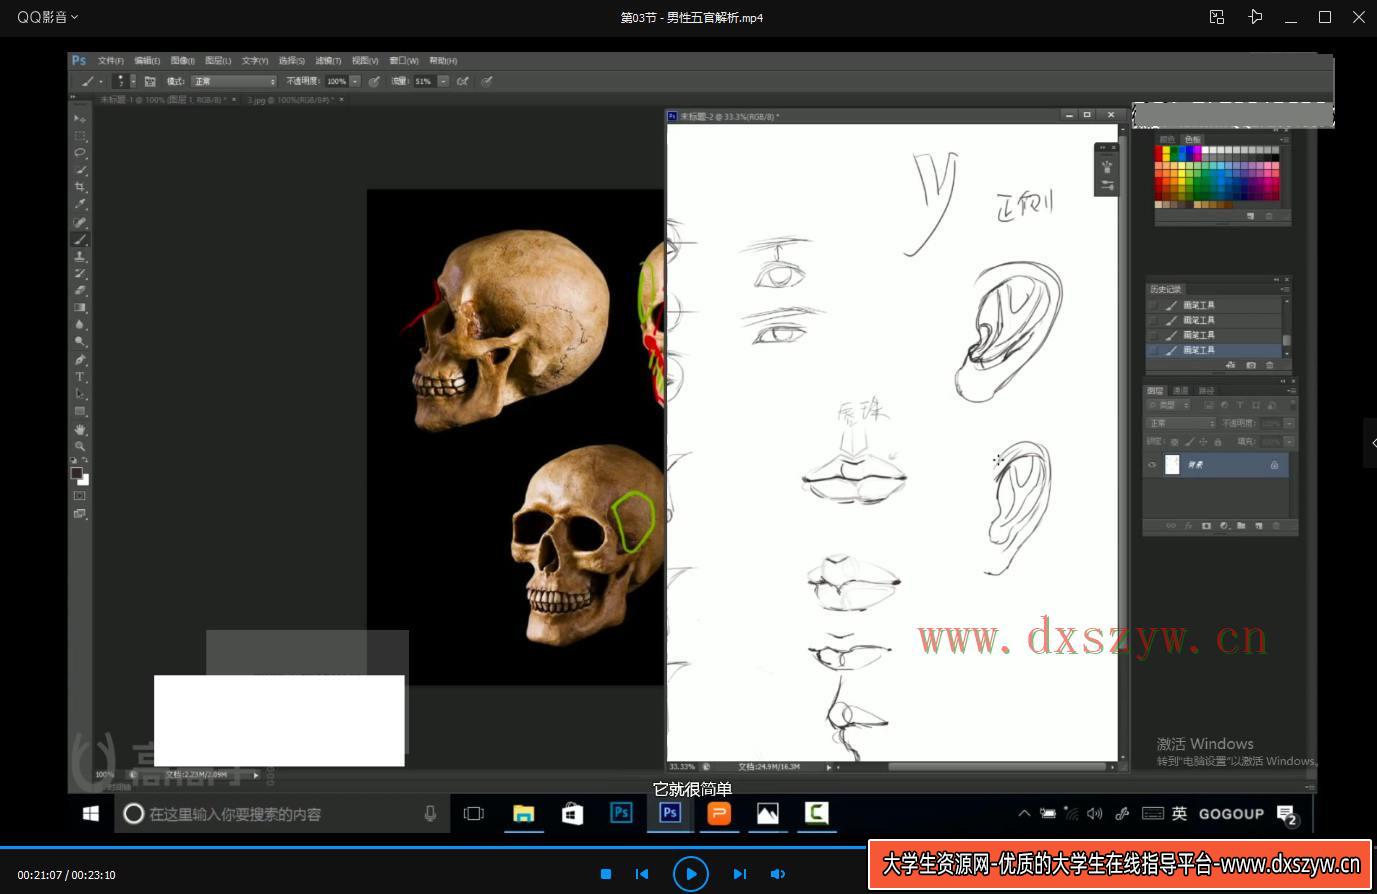The height and width of the screenshot is (894, 1377).
Task: Select the Pen tool
Action: click(x=80, y=359)
